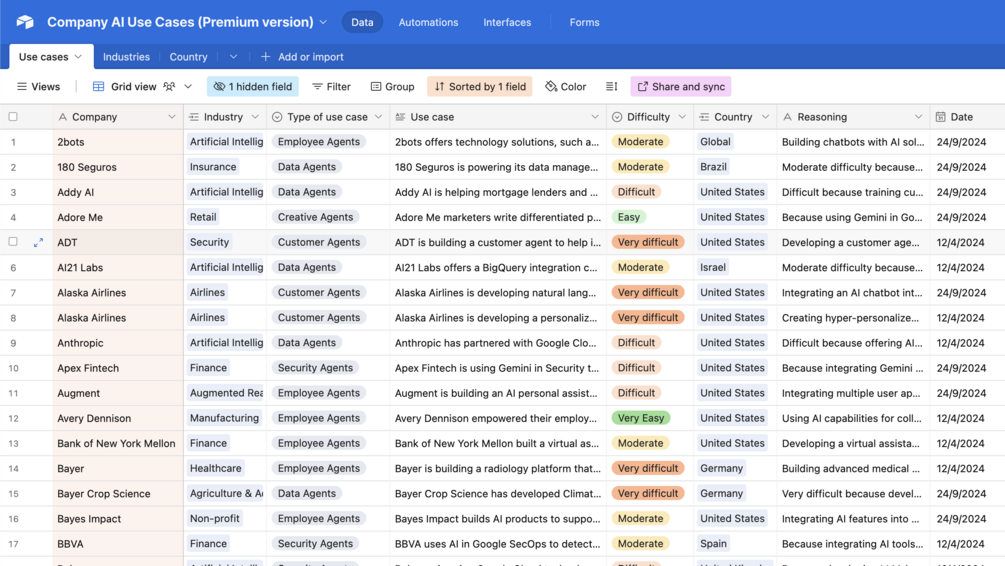Open the 1 hidden field options
This screenshot has height=566, width=1005.
(253, 87)
